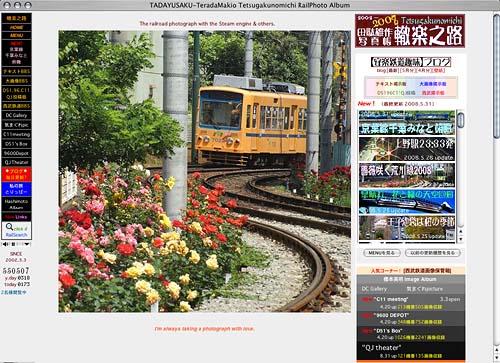500x363 pixels.
Task: Open the DC Gallery sidebar button
Action: [16, 115]
